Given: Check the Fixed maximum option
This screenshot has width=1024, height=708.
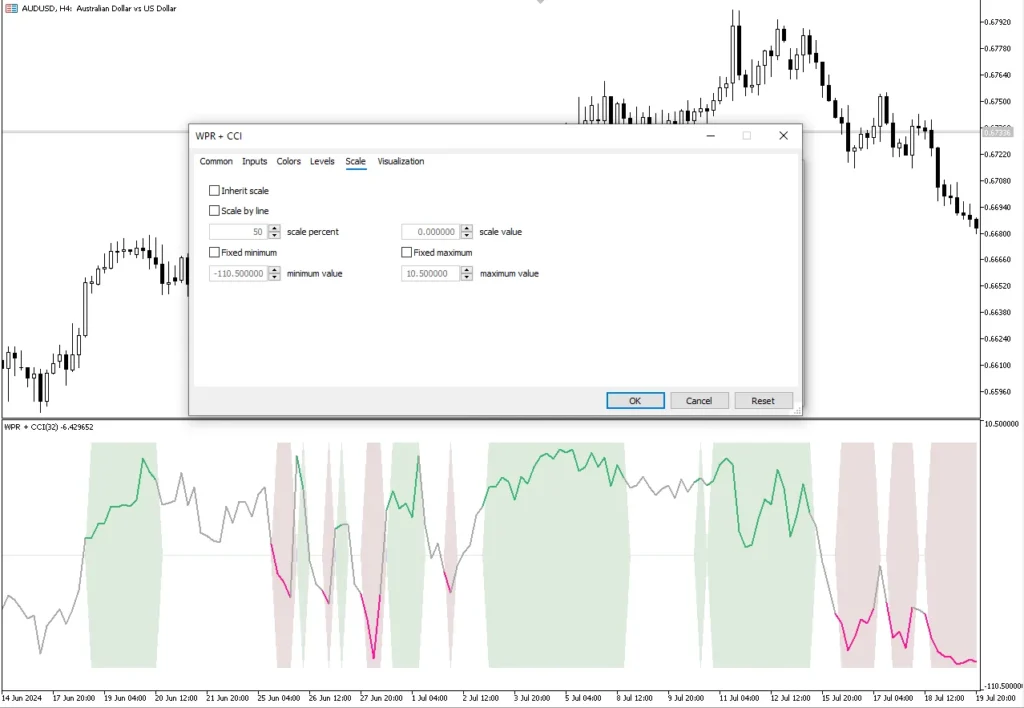Looking at the screenshot, I should pos(407,253).
